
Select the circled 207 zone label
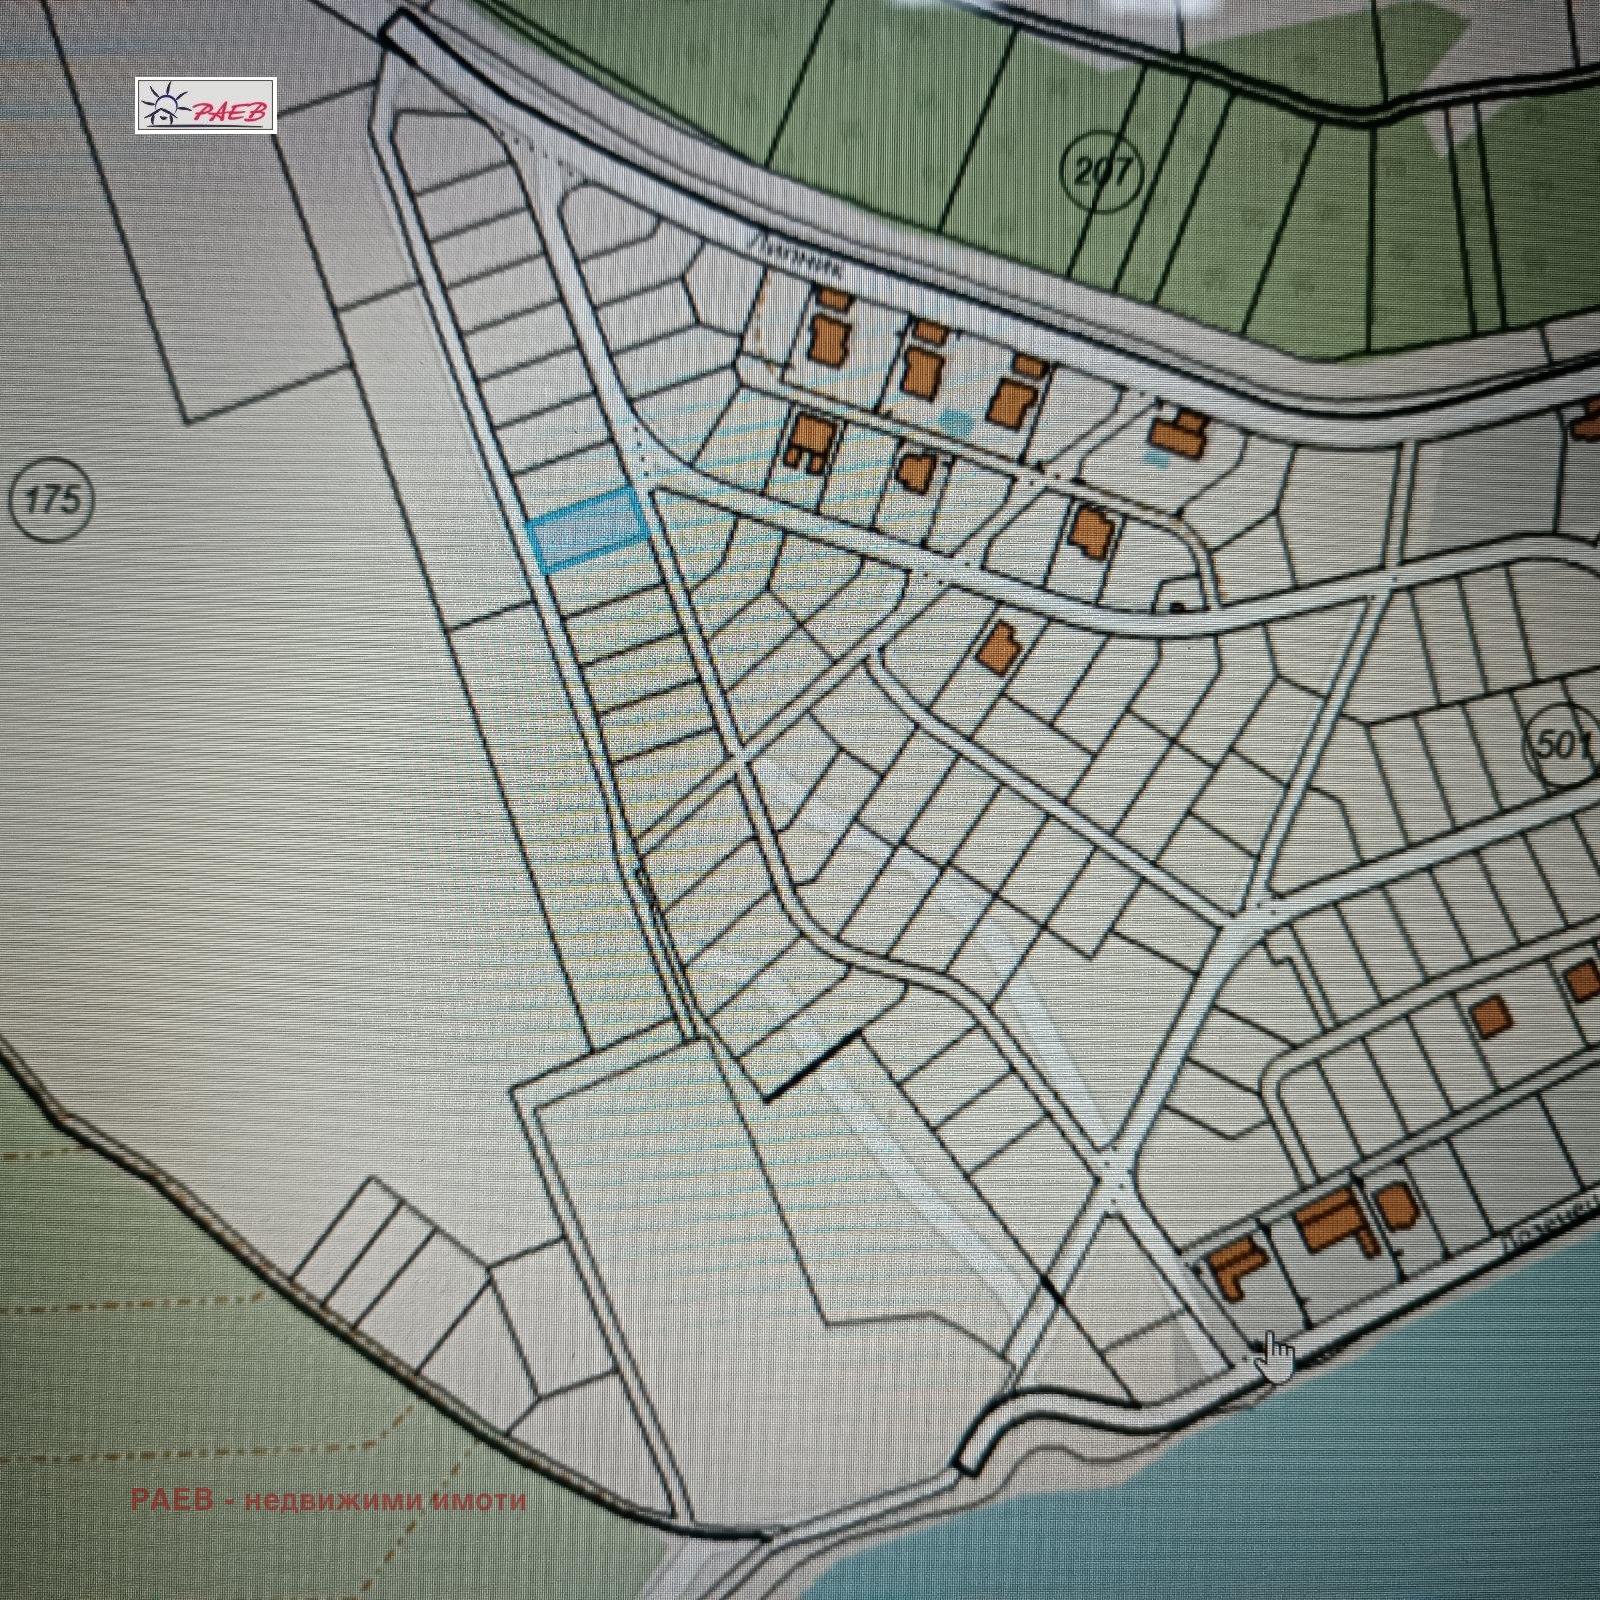point(1101,172)
